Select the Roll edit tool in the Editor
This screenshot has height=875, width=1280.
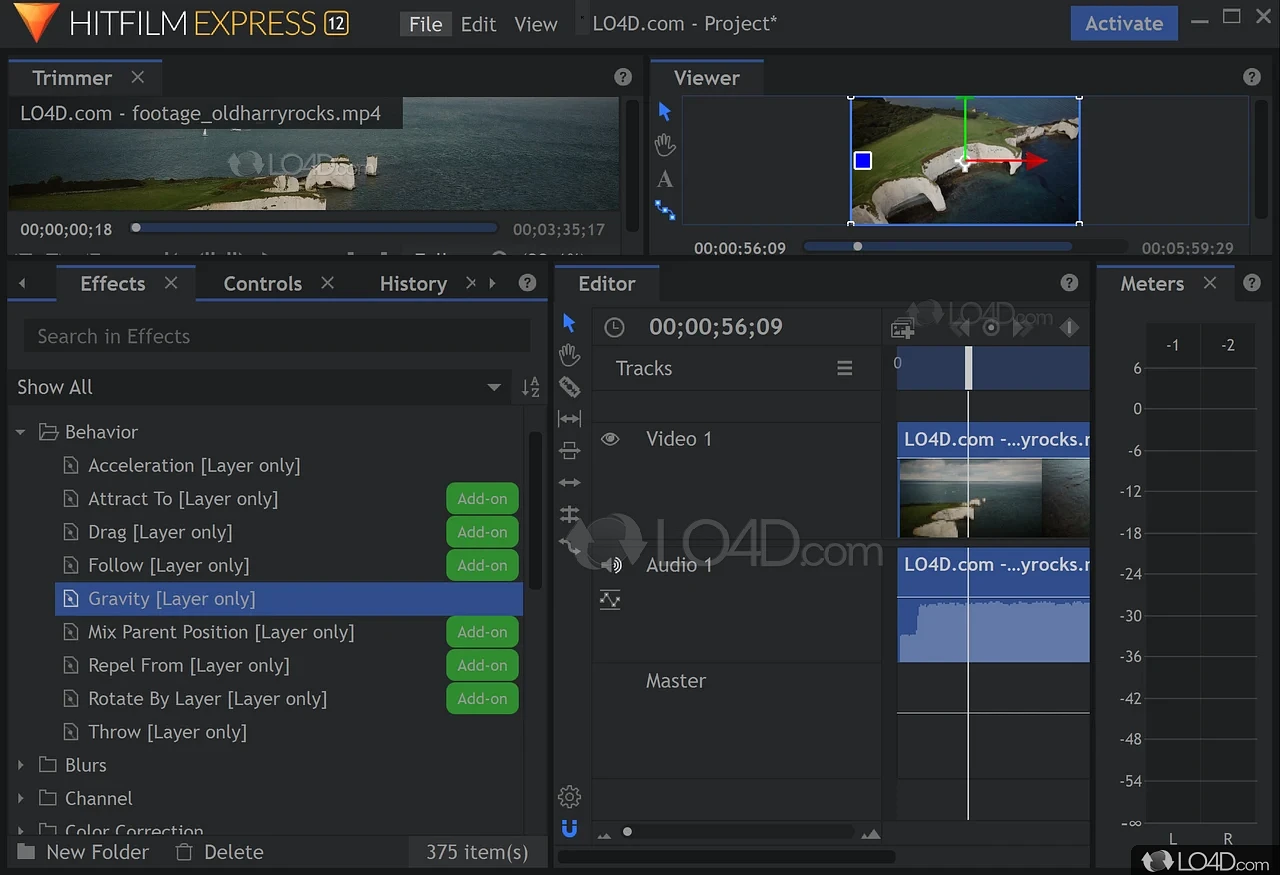click(569, 514)
